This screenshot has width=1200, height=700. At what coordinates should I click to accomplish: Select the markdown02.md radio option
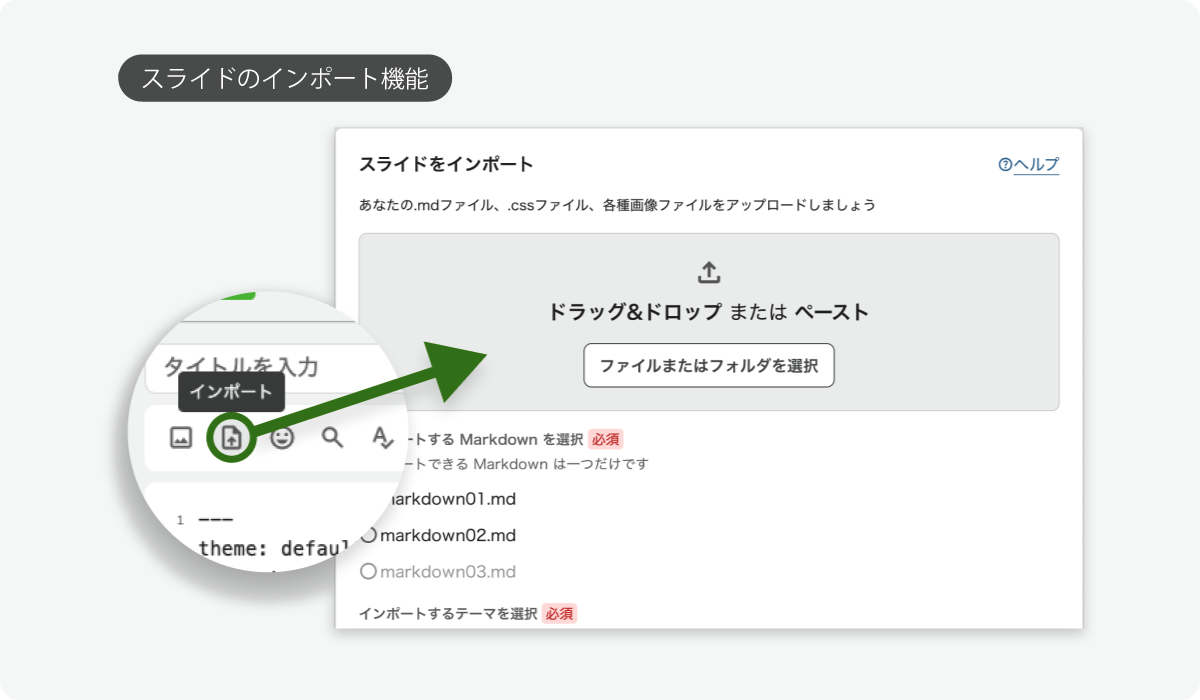[x=438, y=535]
